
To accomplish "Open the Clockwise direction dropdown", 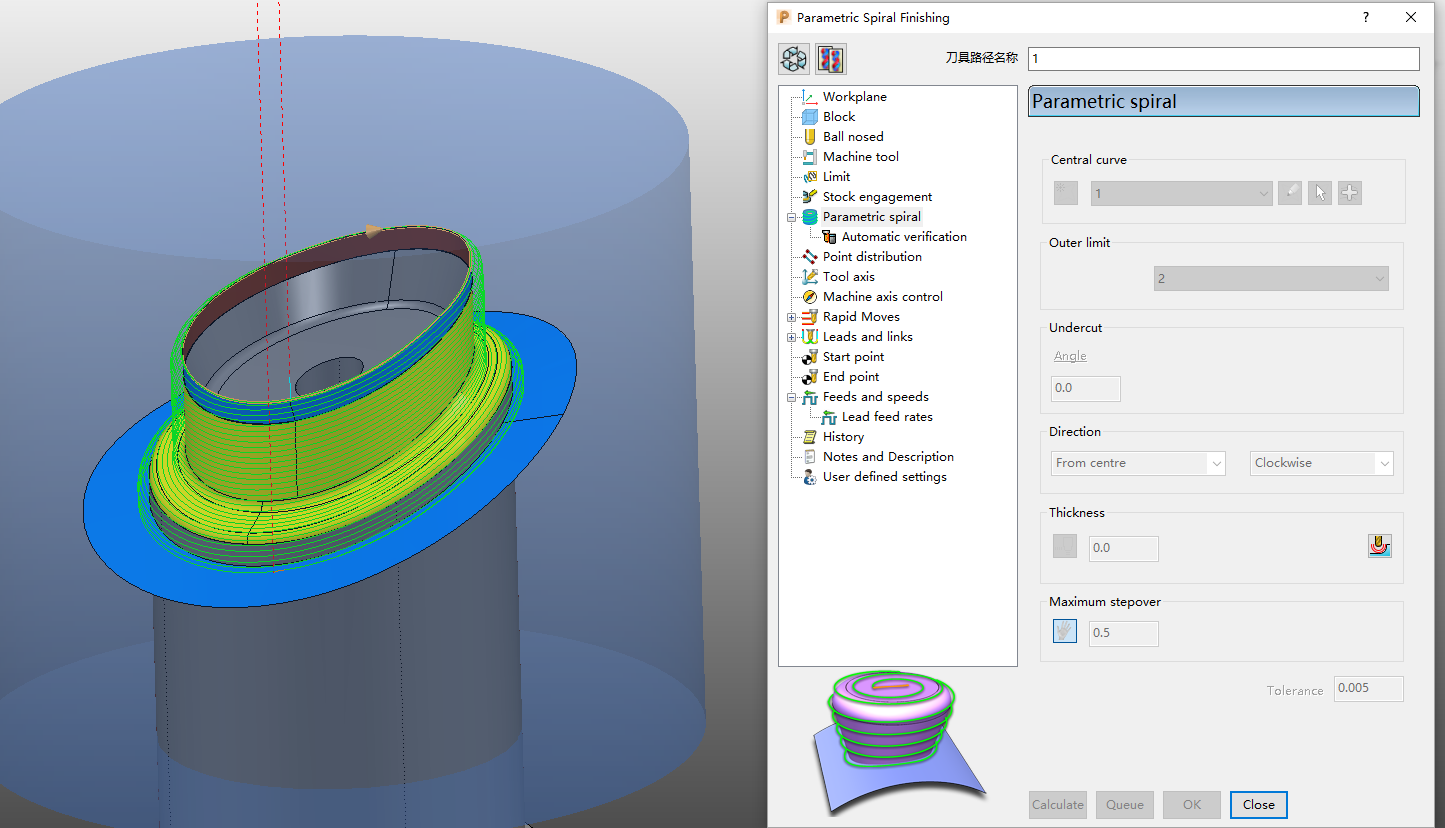I will click(1384, 463).
